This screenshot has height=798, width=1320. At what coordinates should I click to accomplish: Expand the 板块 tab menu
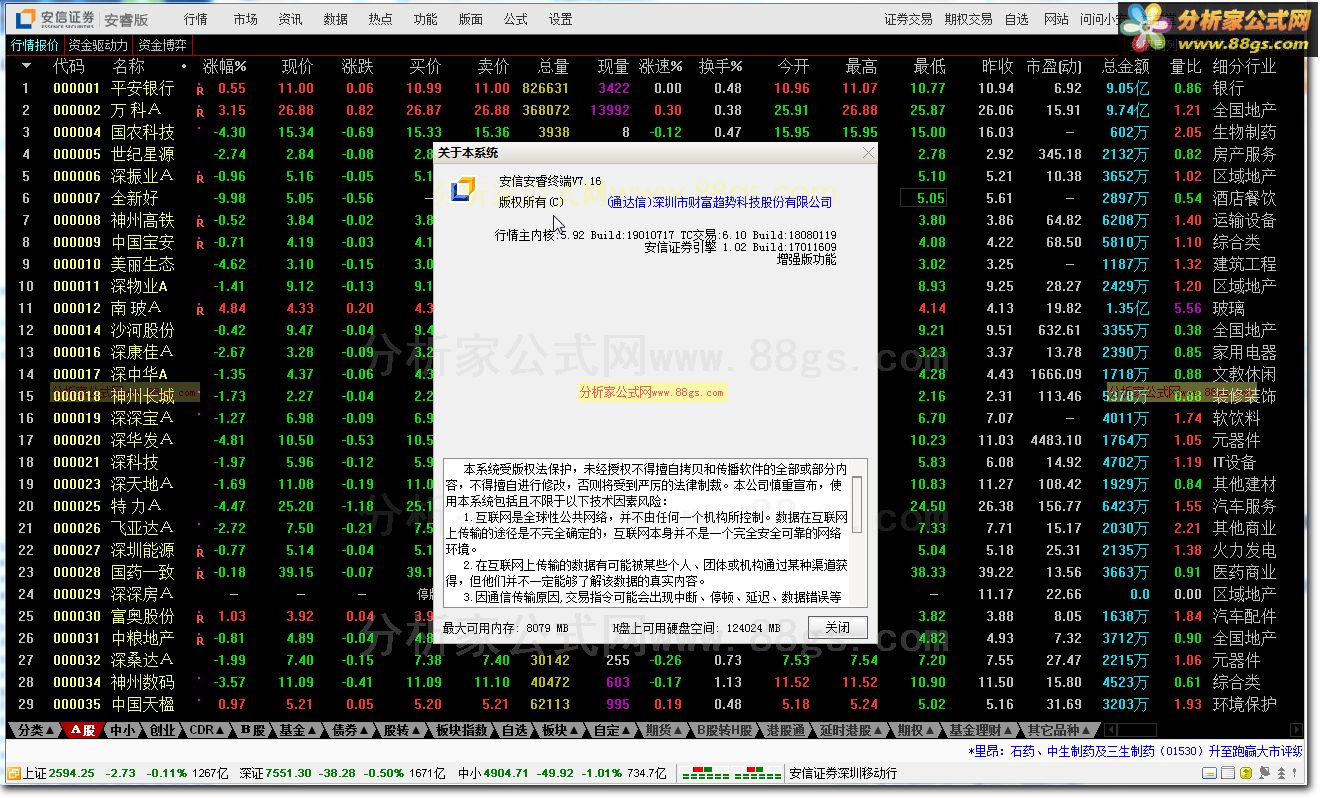point(561,730)
